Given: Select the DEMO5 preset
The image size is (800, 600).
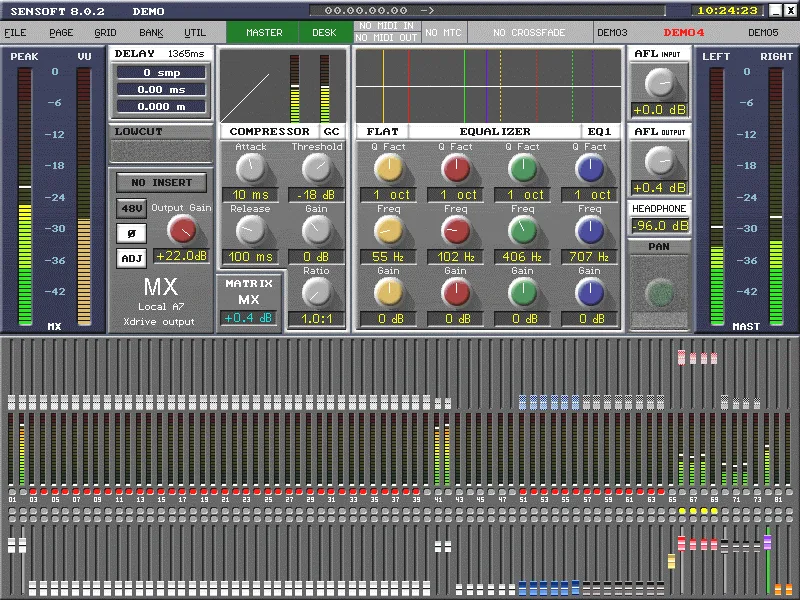Looking at the screenshot, I should (x=763, y=32).
